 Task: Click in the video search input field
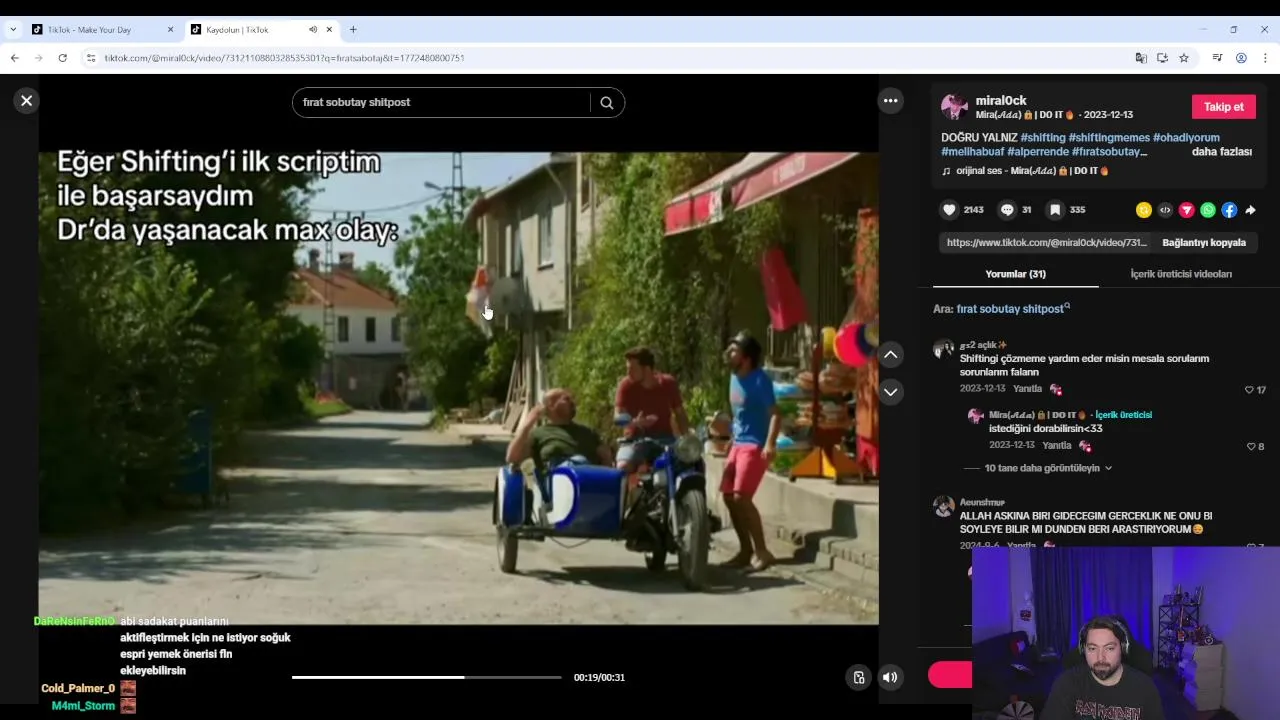click(445, 102)
